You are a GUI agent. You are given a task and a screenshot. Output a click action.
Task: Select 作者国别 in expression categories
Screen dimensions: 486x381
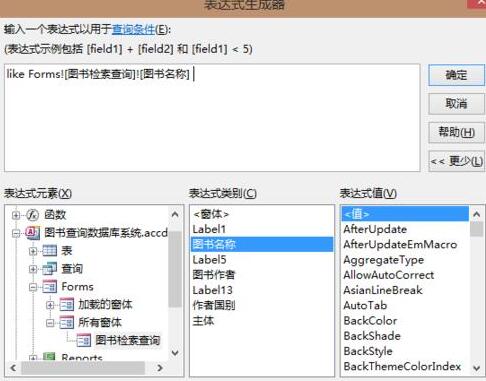[x=261, y=305]
